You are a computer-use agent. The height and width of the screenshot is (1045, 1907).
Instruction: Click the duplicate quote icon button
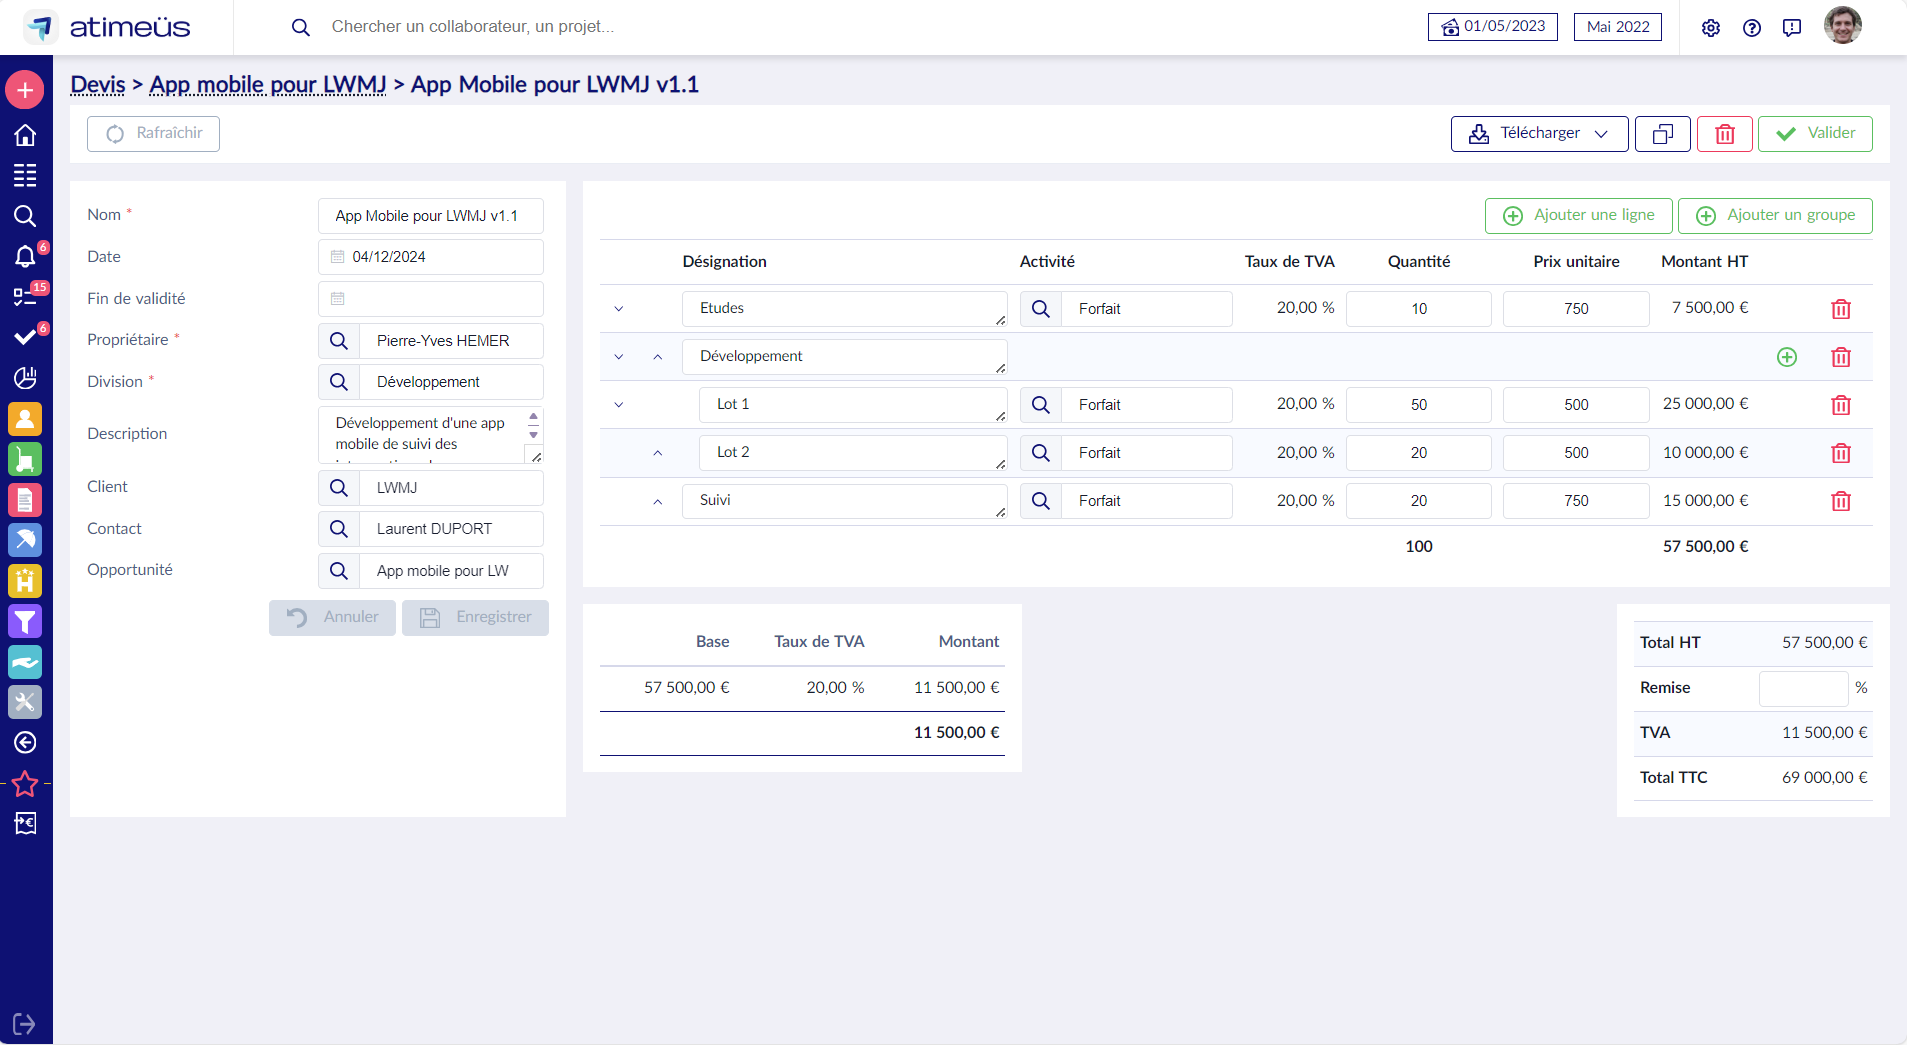[x=1662, y=134]
